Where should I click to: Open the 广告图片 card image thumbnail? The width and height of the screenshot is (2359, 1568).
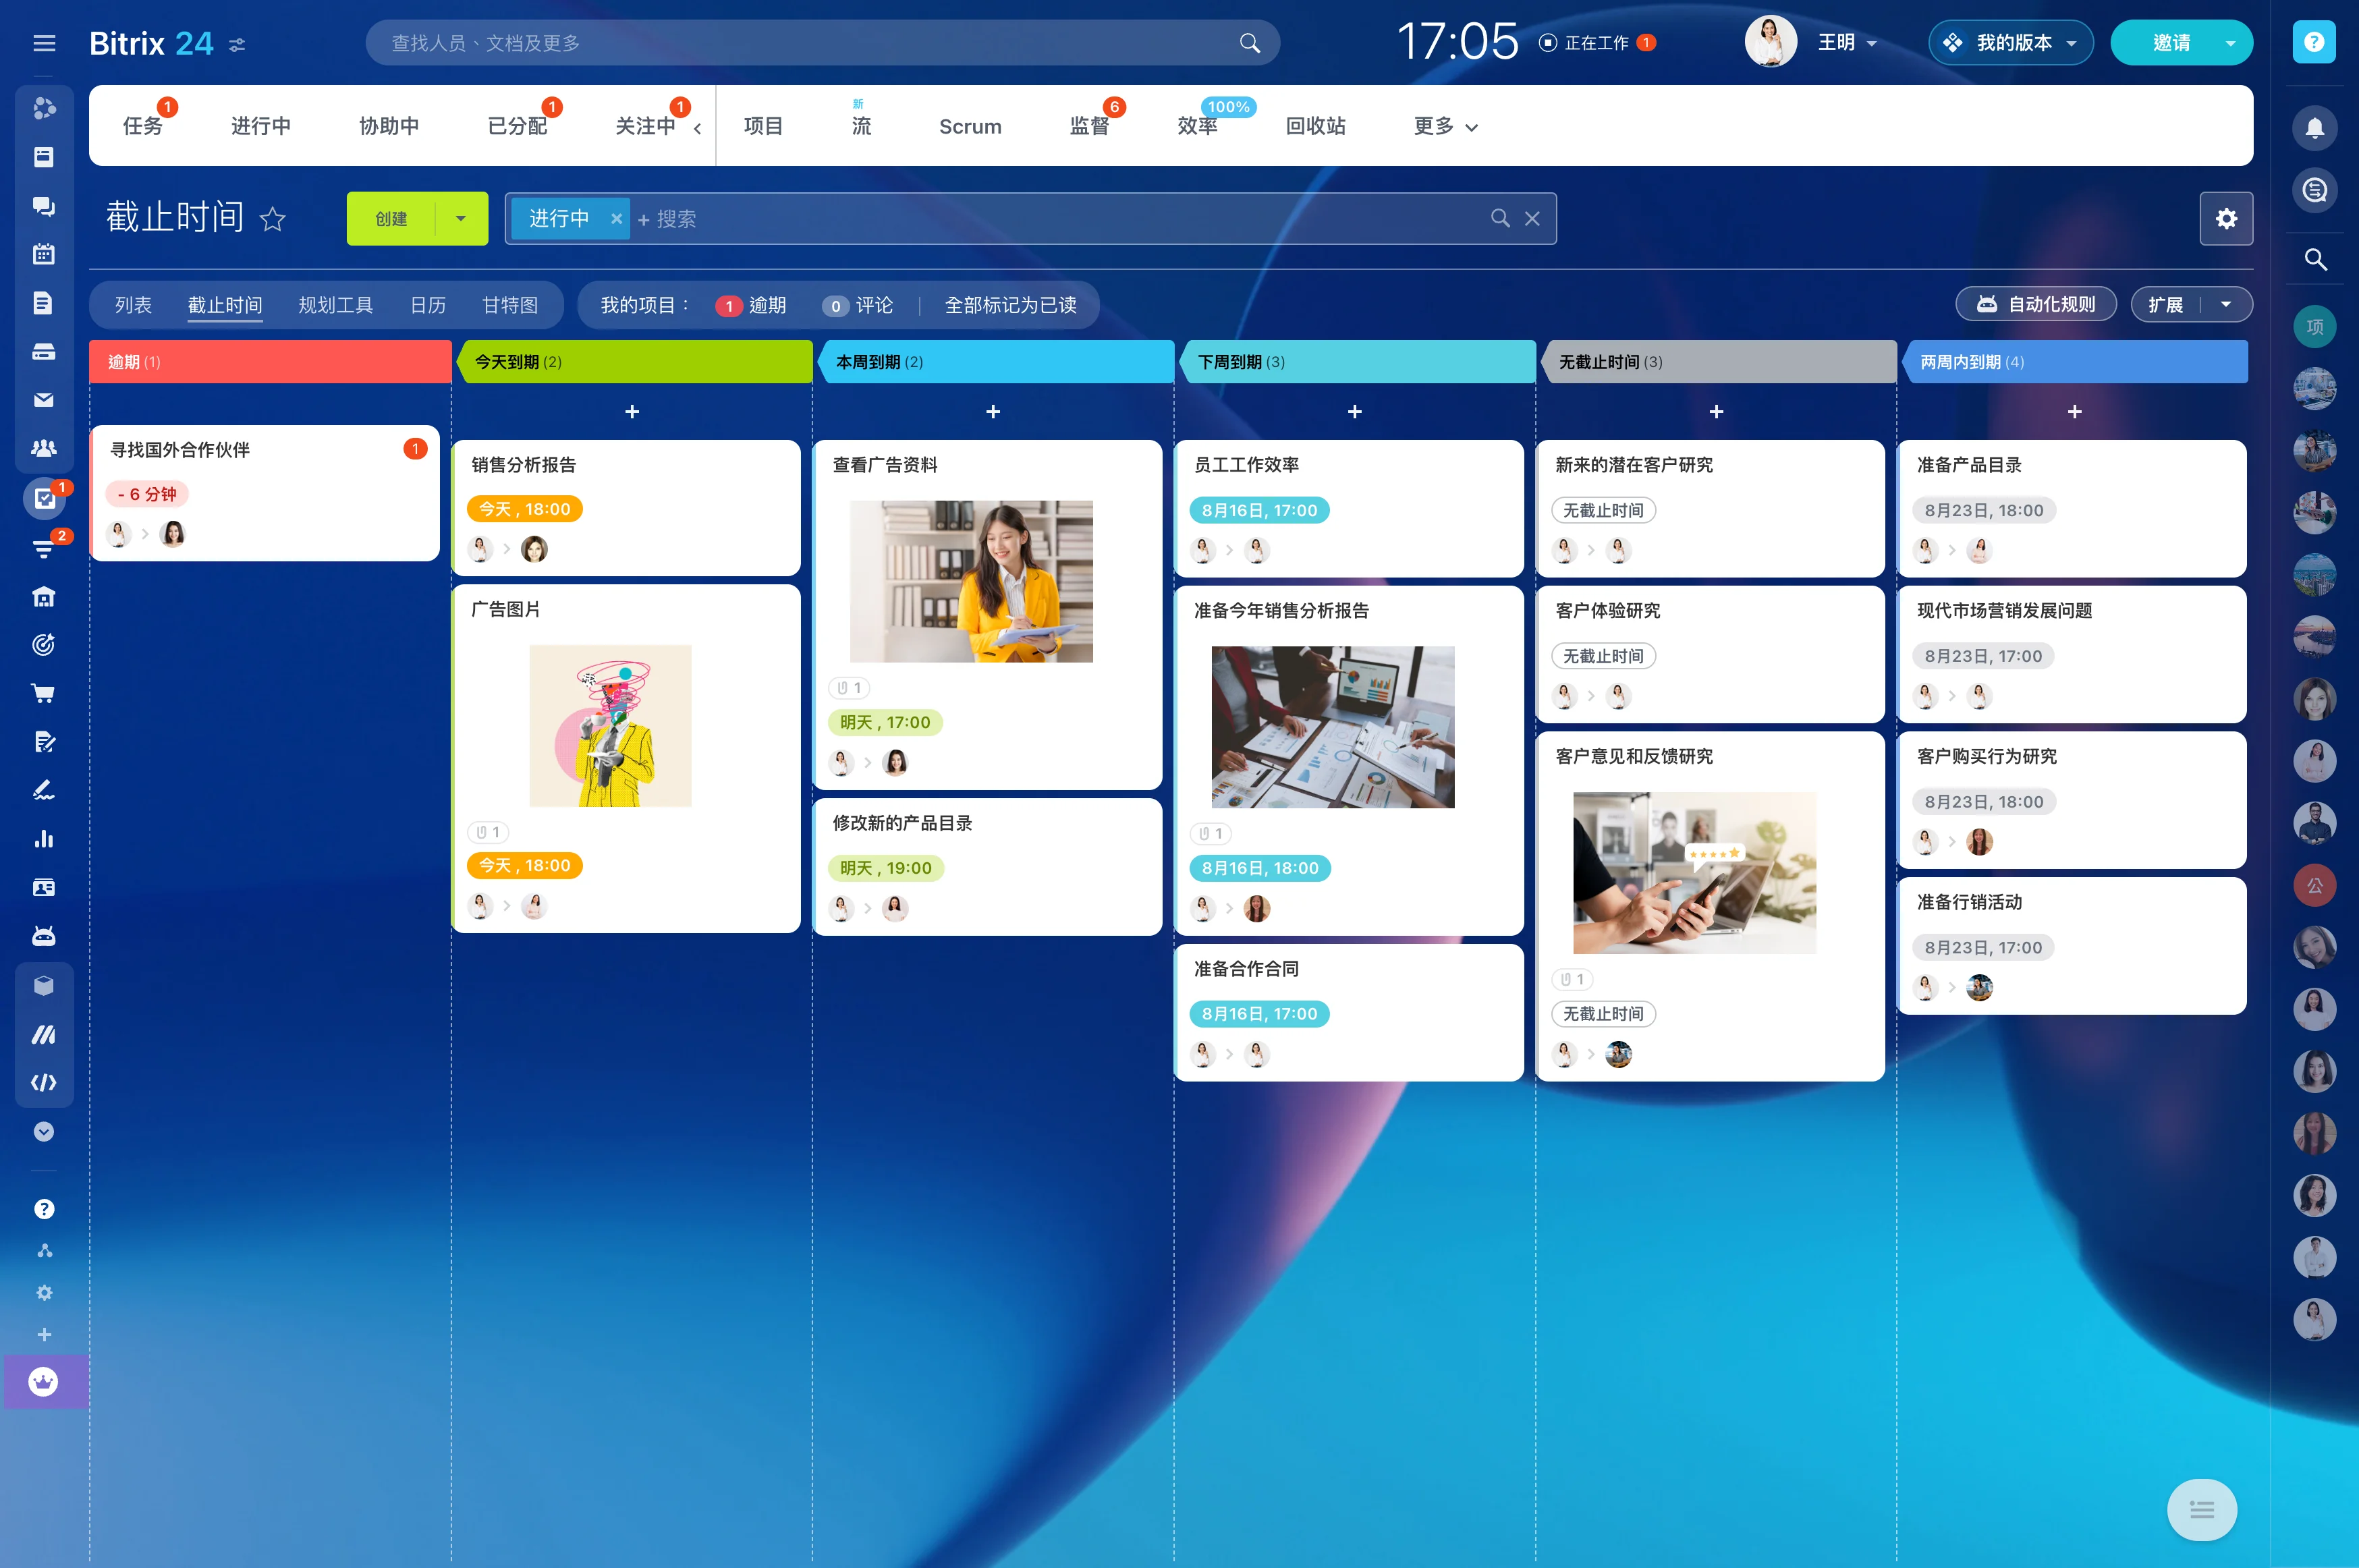point(610,726)
